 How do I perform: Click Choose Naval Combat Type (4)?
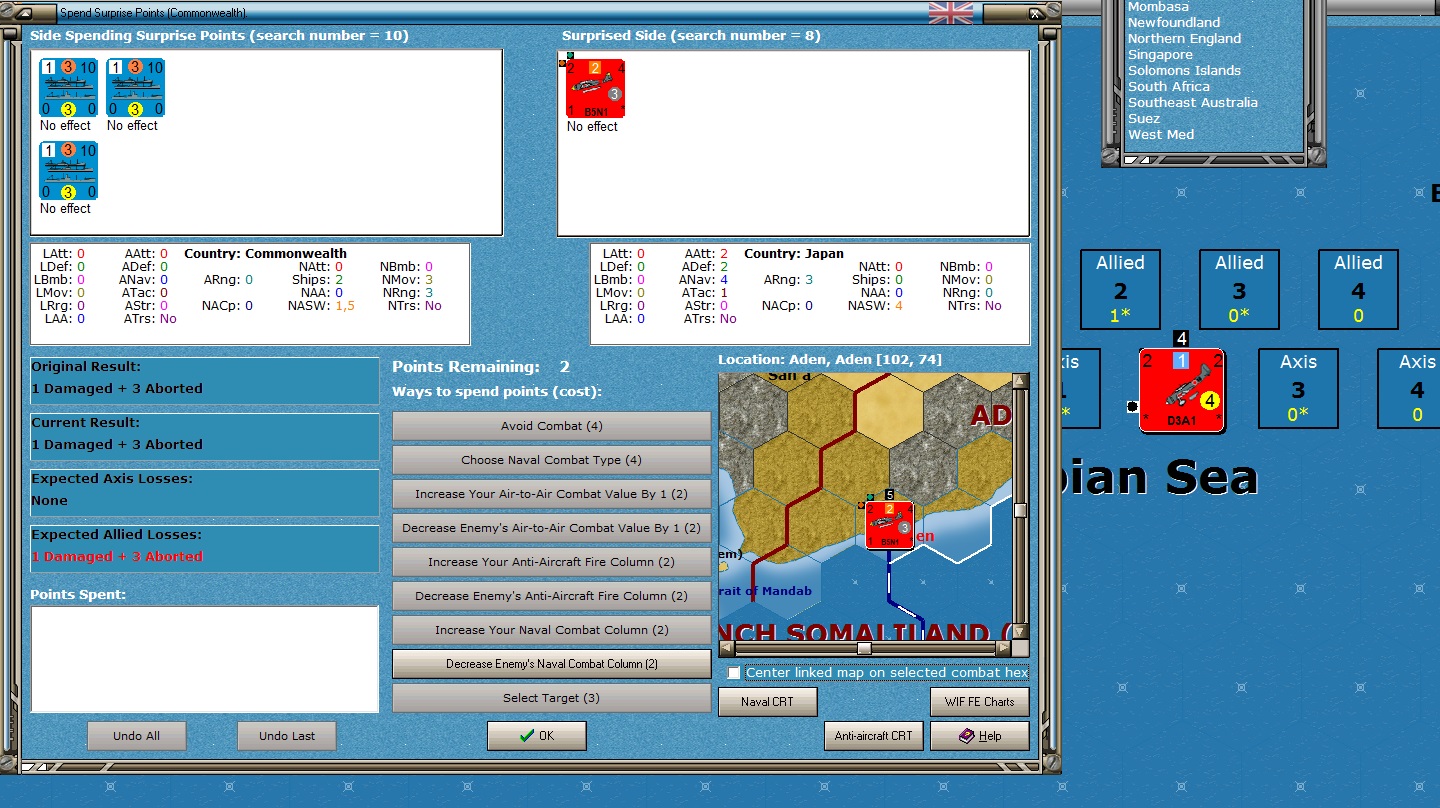552,460
